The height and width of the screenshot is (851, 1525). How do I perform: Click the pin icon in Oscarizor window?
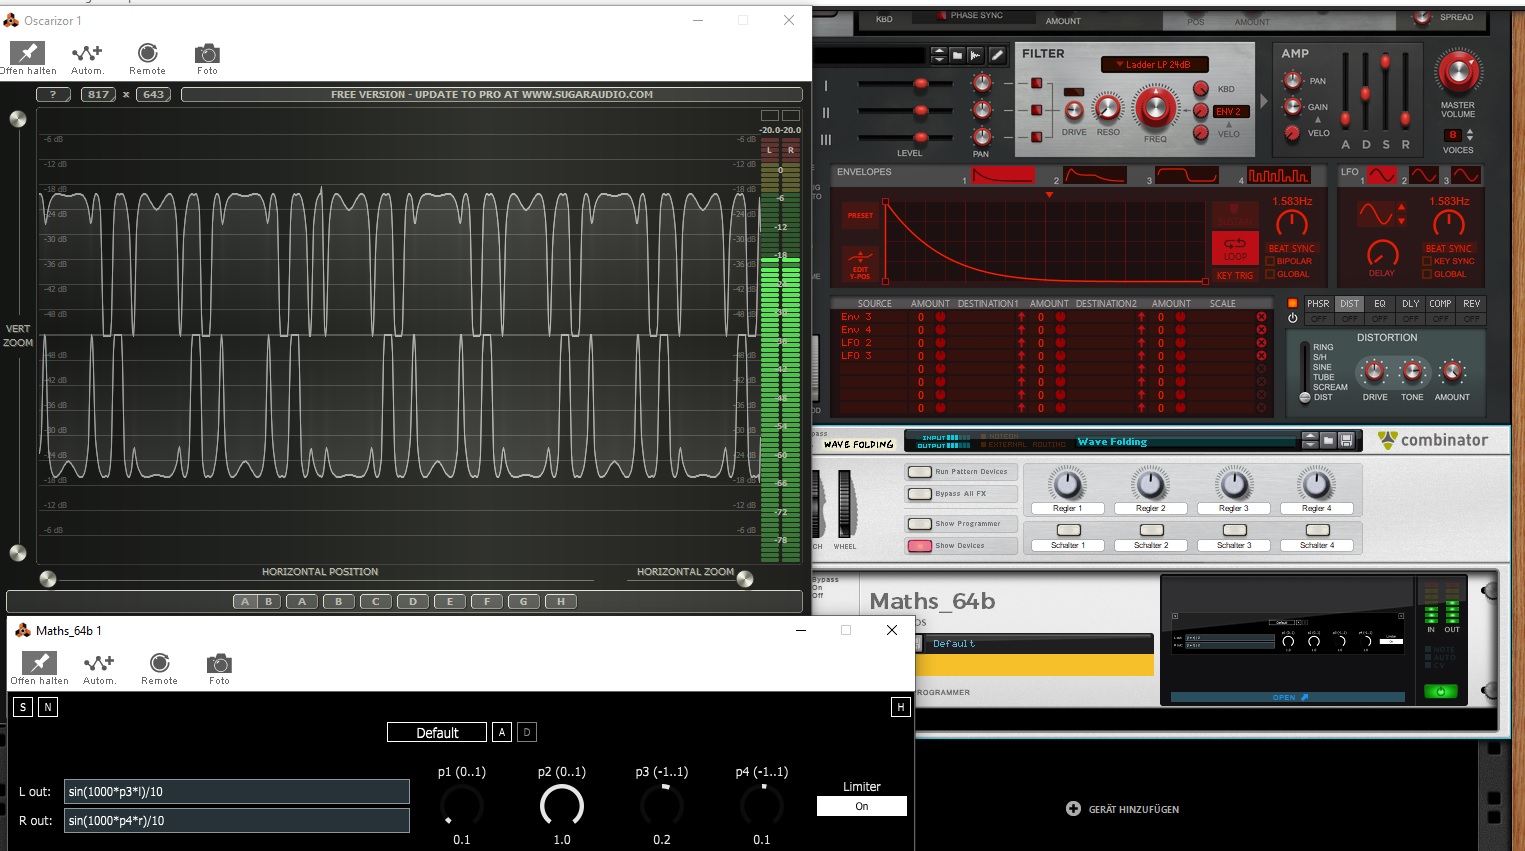point(27,52)
